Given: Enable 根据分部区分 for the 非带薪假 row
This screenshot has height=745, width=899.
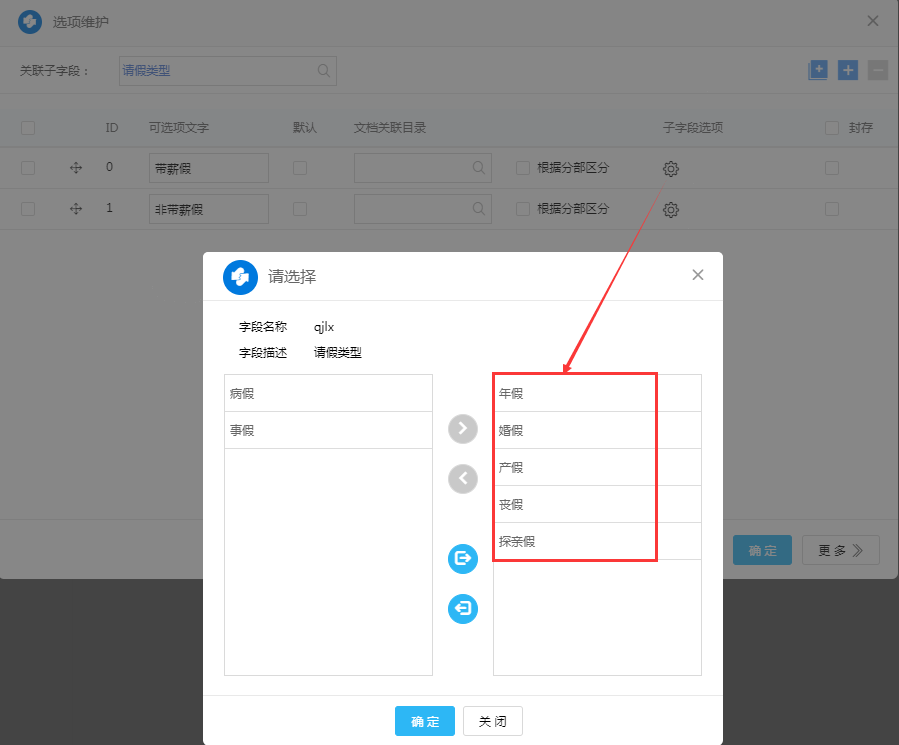Looking at the screenshot, I should 523,209.
